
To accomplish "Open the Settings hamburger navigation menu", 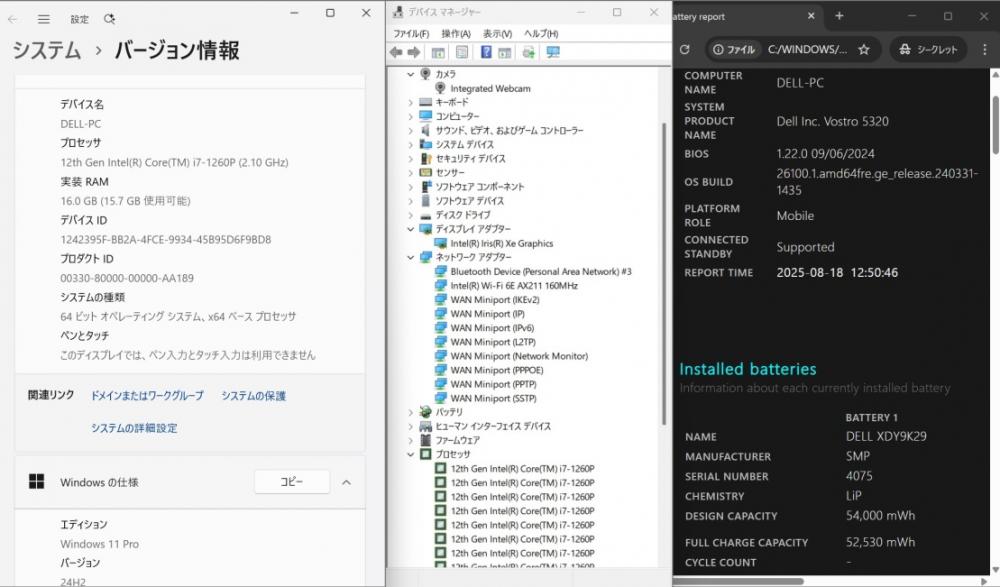I will [43, 19].
